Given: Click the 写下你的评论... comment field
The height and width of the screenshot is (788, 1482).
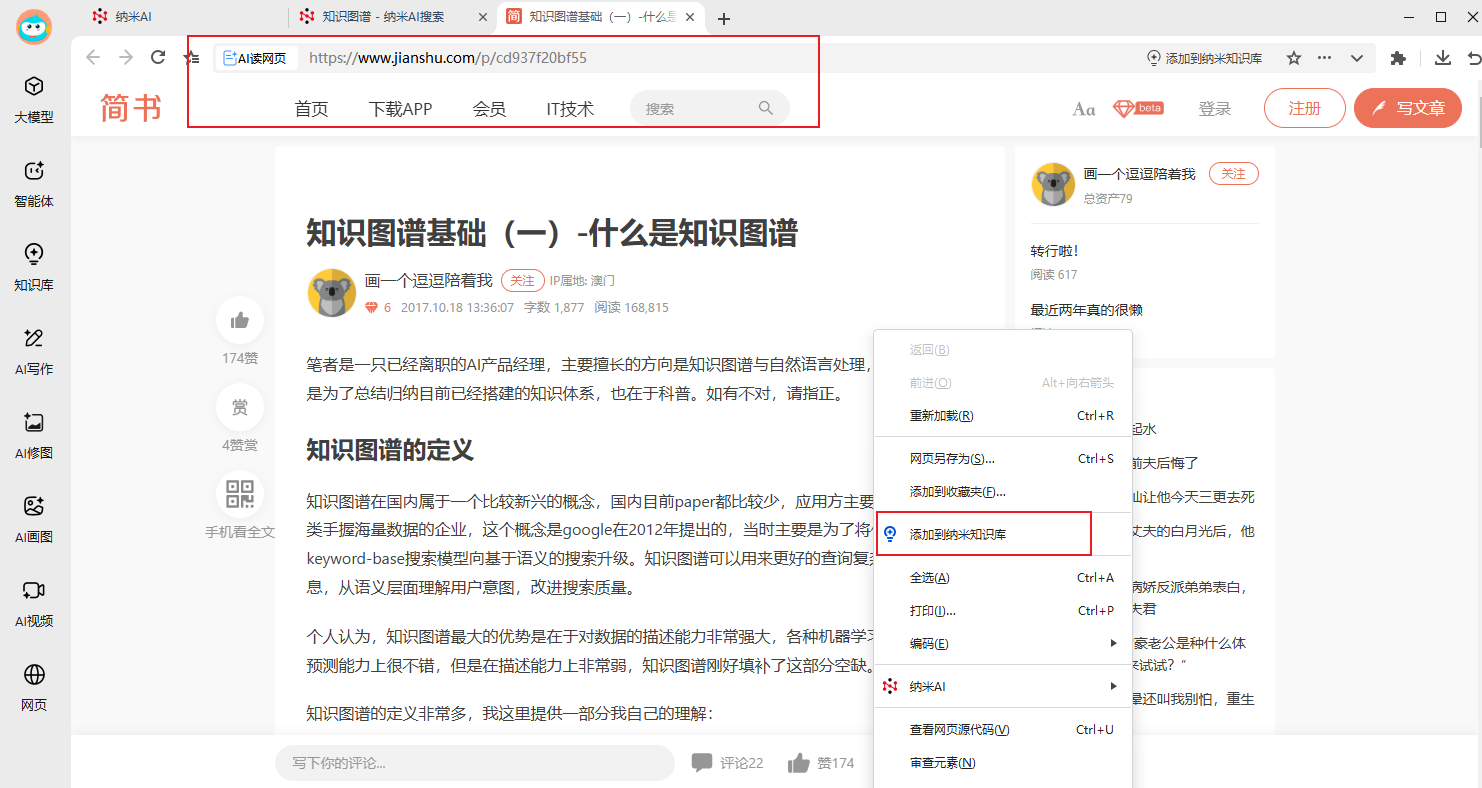Looking at the screenshot, I should point(475,763).
